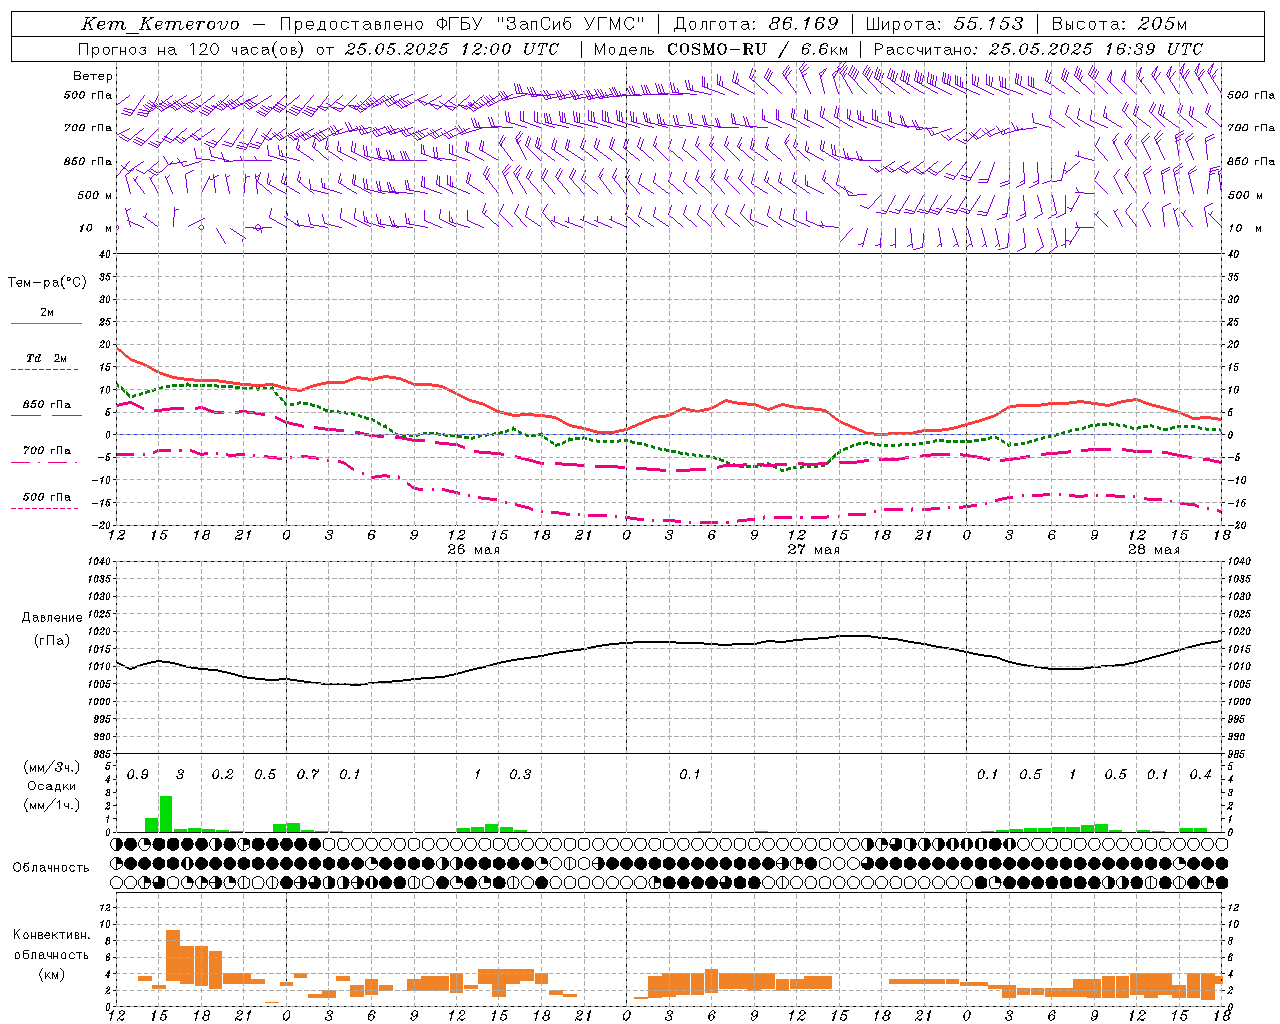Click the "(мм/3ч.)" unit label

52,767
